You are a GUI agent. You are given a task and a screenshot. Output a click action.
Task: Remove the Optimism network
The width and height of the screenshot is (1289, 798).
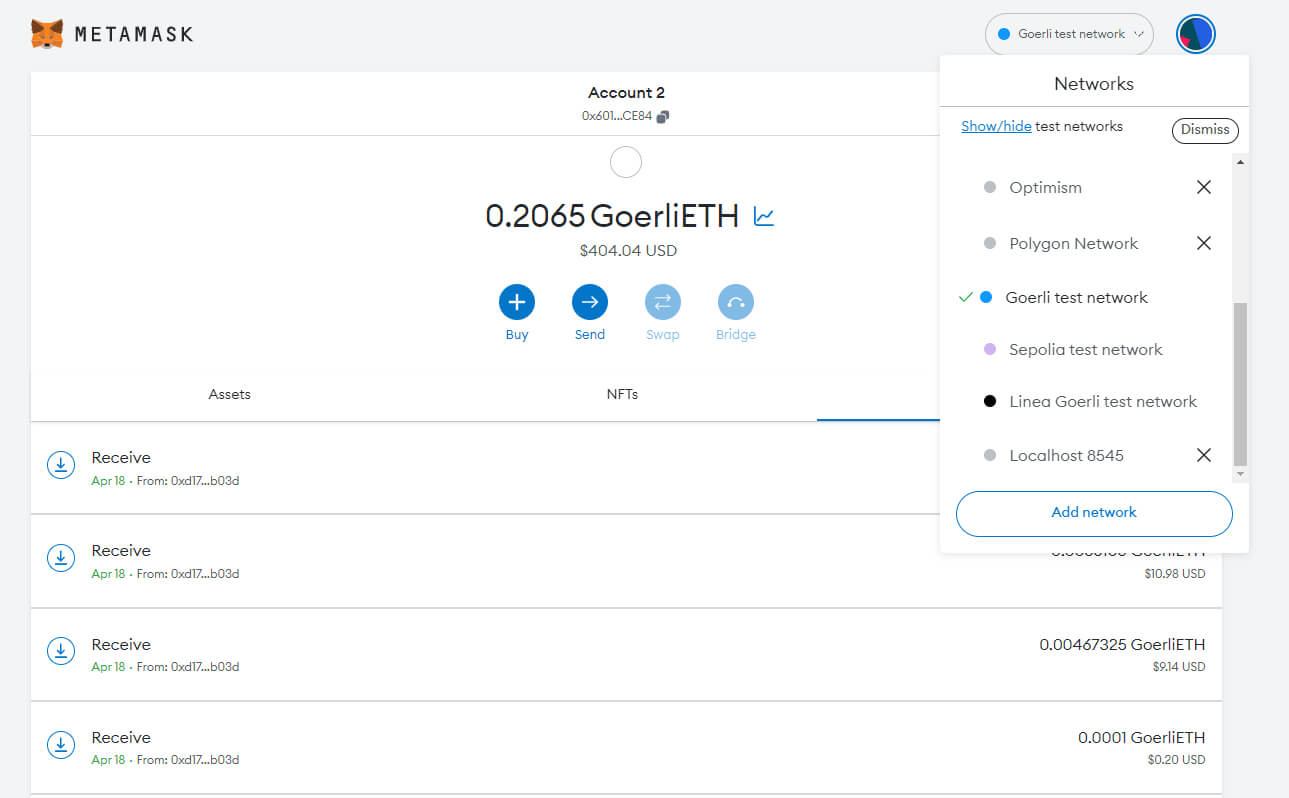(1204, 187)
